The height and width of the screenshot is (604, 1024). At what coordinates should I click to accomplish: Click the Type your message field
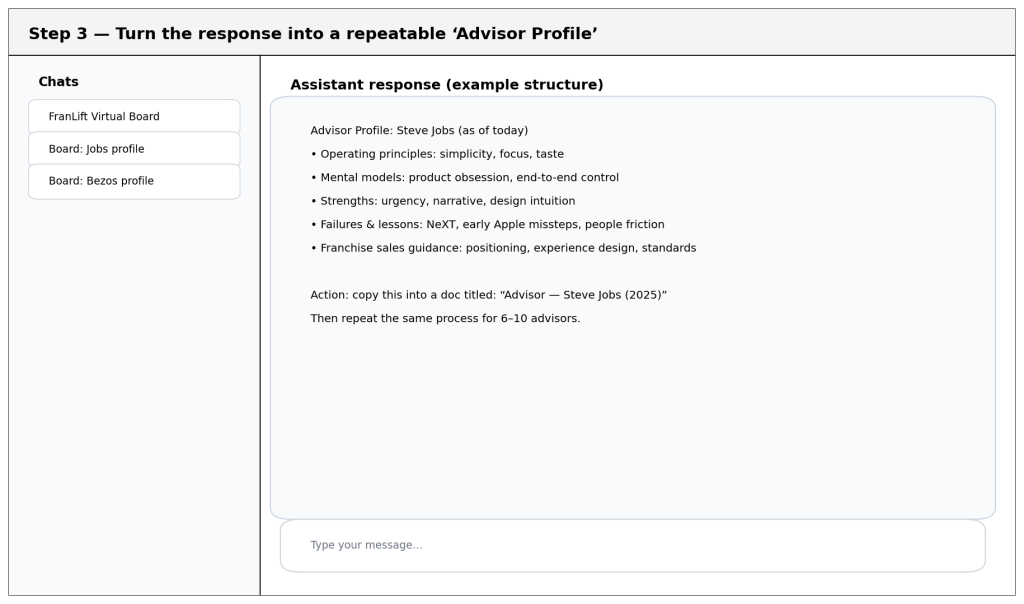[x=632, y=545]
